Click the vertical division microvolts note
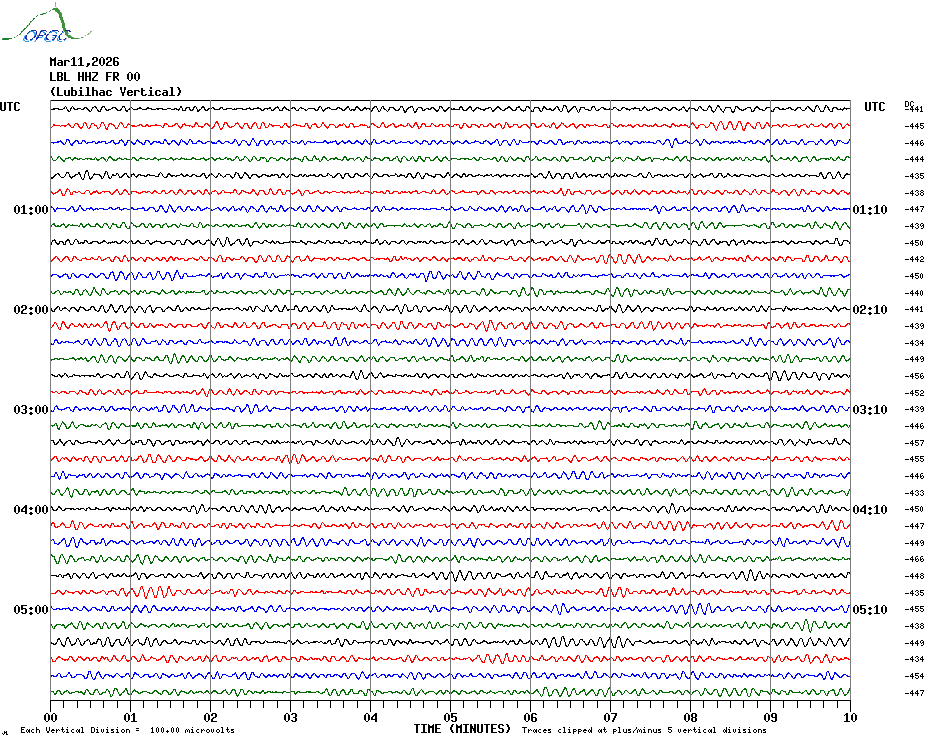 [127, 730]
